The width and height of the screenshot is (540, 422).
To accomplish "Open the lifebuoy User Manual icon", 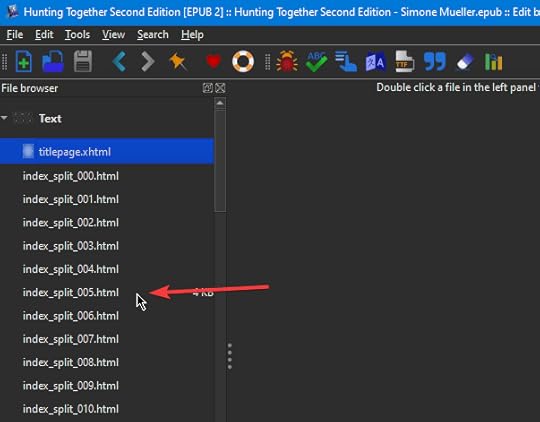I will click(243, 62).
